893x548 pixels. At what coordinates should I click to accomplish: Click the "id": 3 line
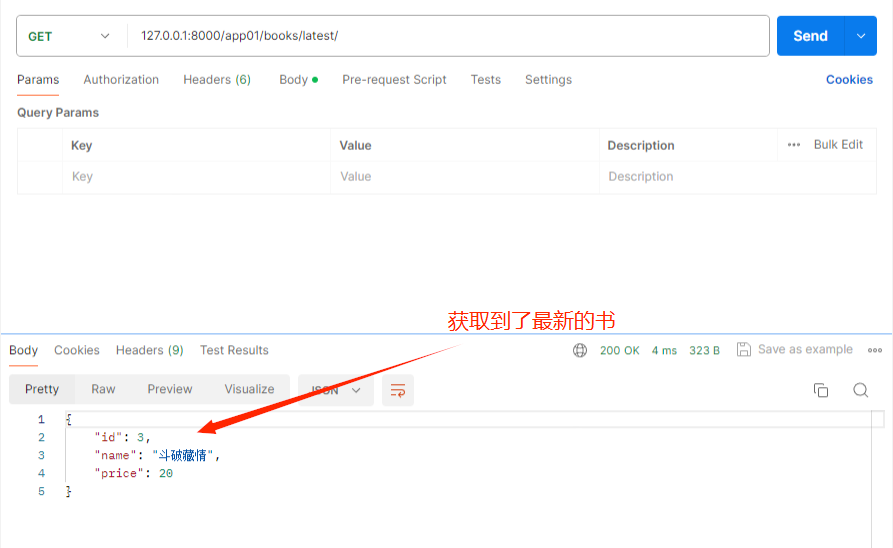pos(122,437)
